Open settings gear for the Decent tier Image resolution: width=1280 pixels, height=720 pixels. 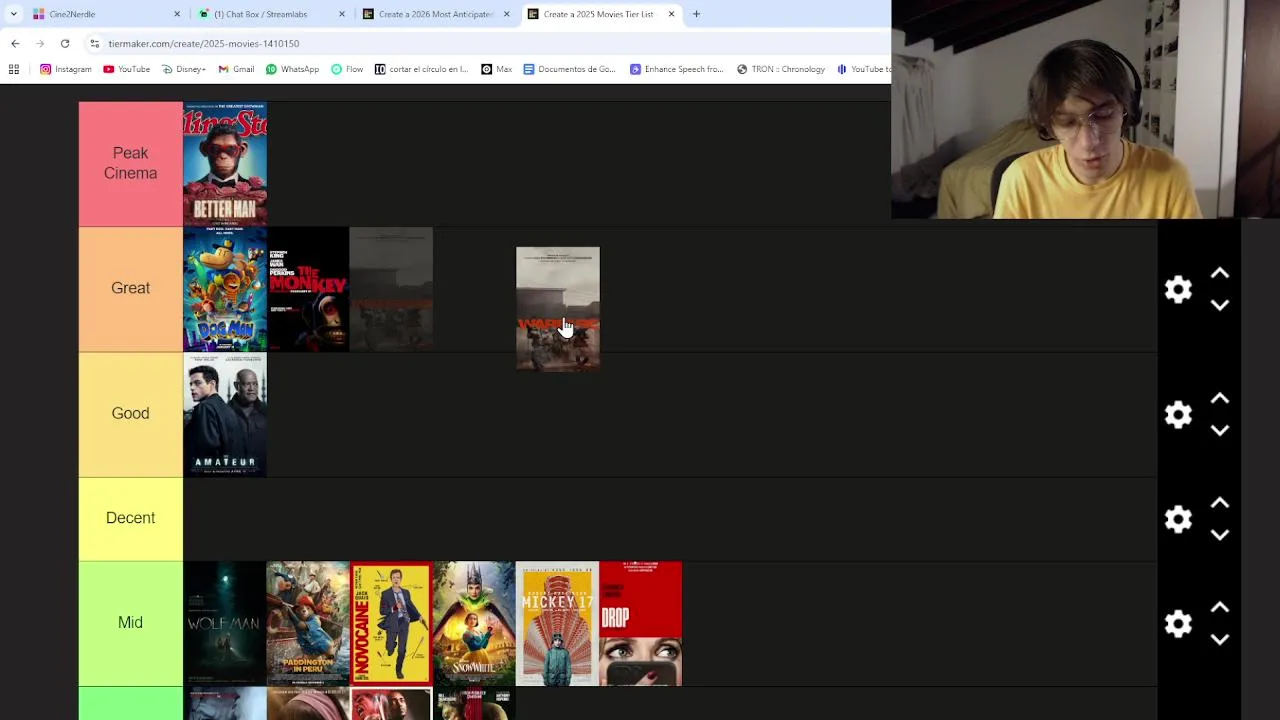pyautogui.click(x=1178, y=518)
